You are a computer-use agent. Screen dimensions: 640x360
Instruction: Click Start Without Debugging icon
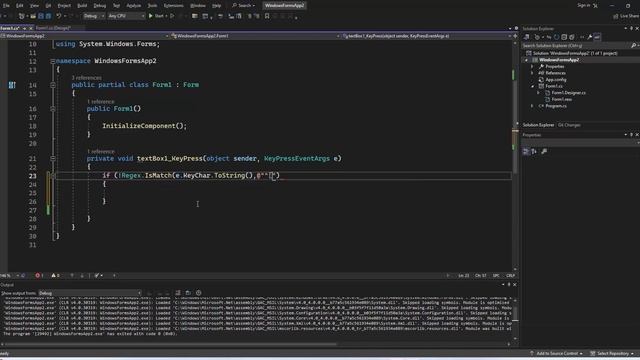[172, 16]
